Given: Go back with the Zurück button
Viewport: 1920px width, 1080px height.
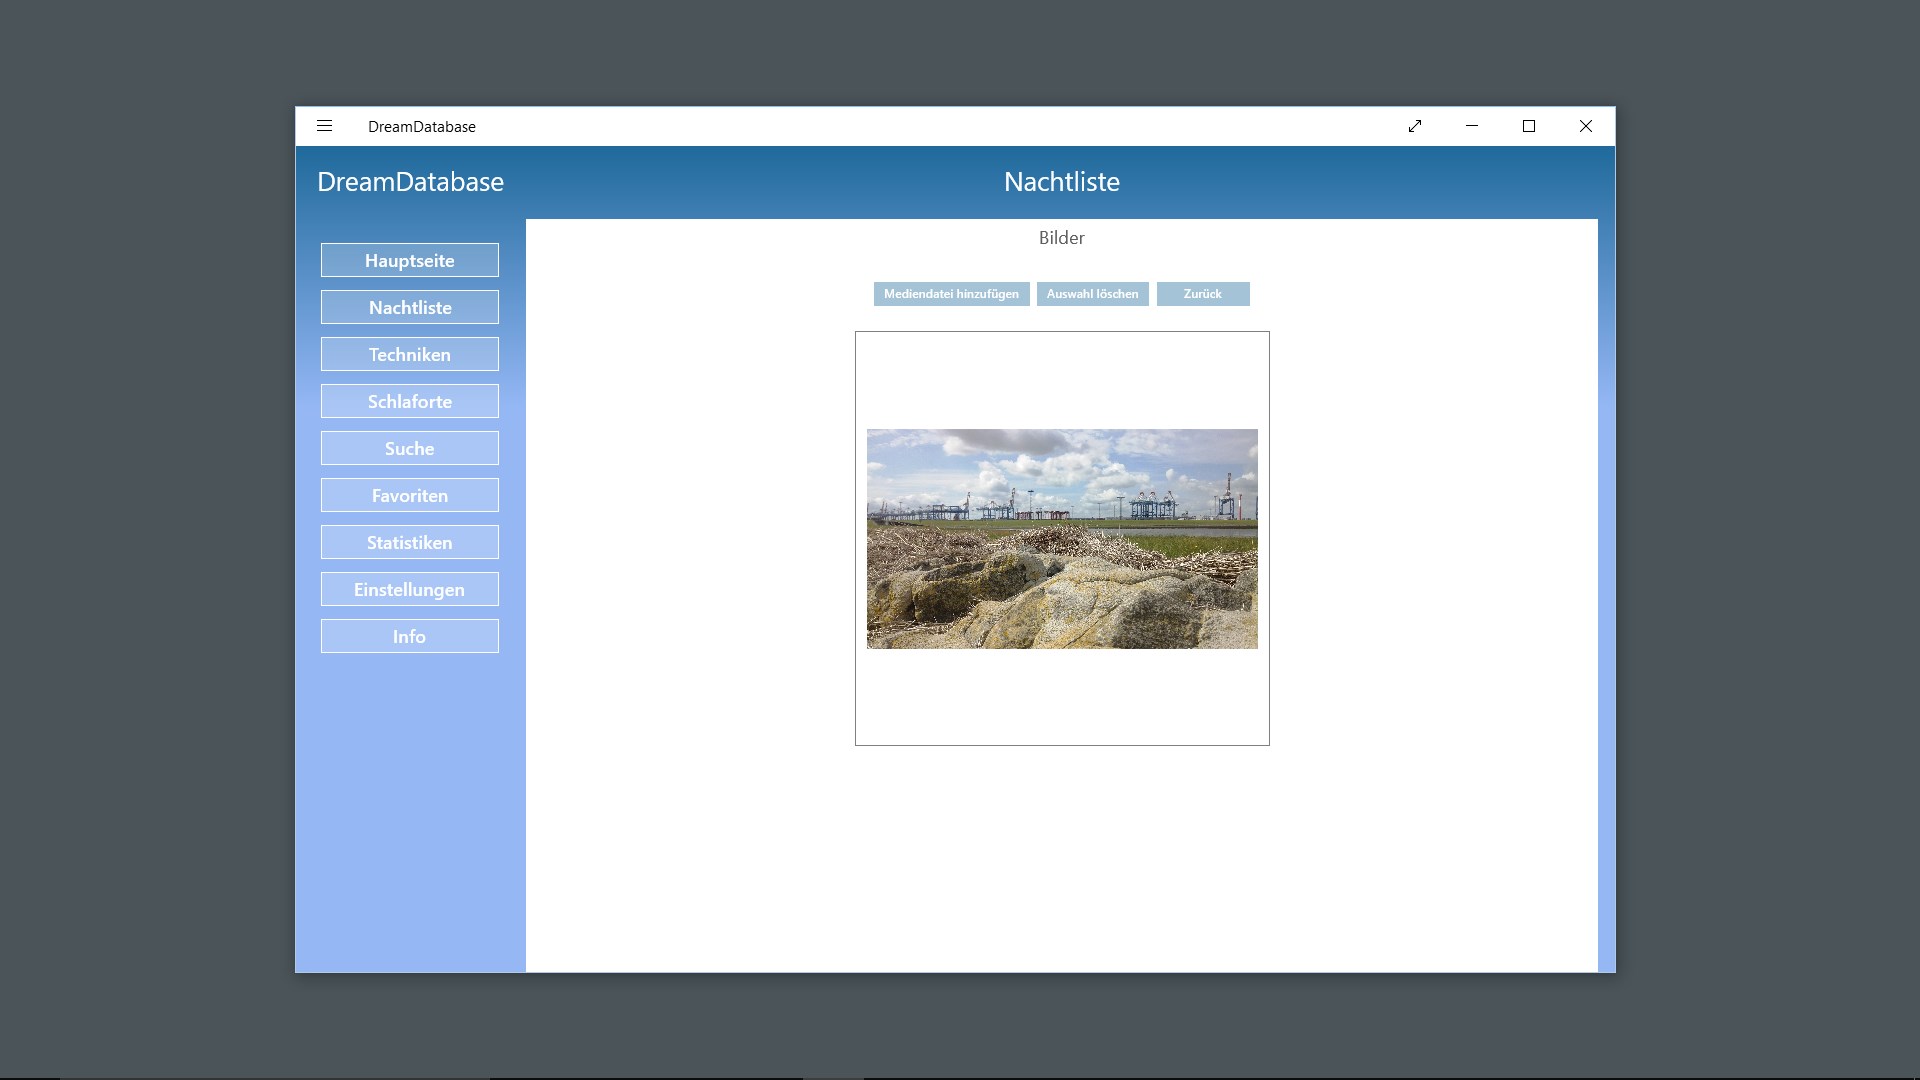Looking at the screenshot, I should click(1202, 294).
